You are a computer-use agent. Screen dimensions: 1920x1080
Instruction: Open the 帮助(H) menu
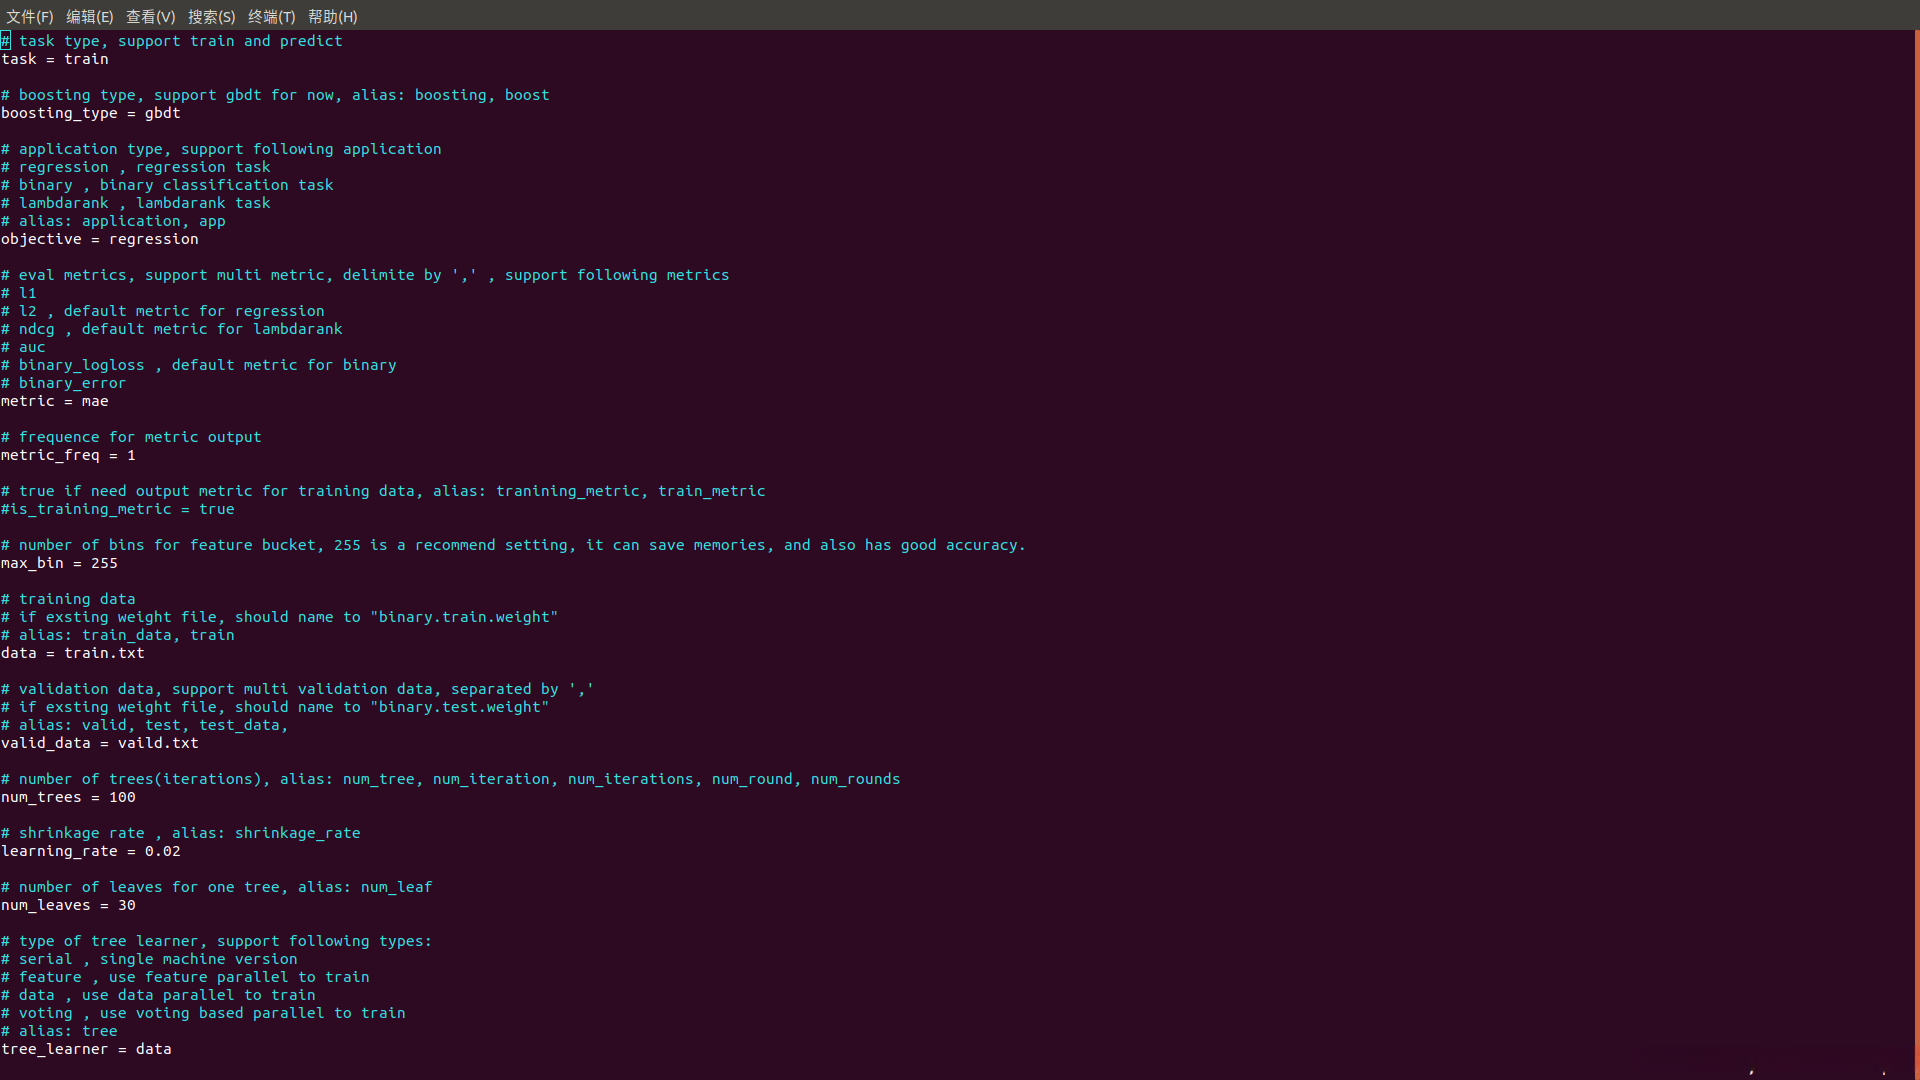(332, 16)
